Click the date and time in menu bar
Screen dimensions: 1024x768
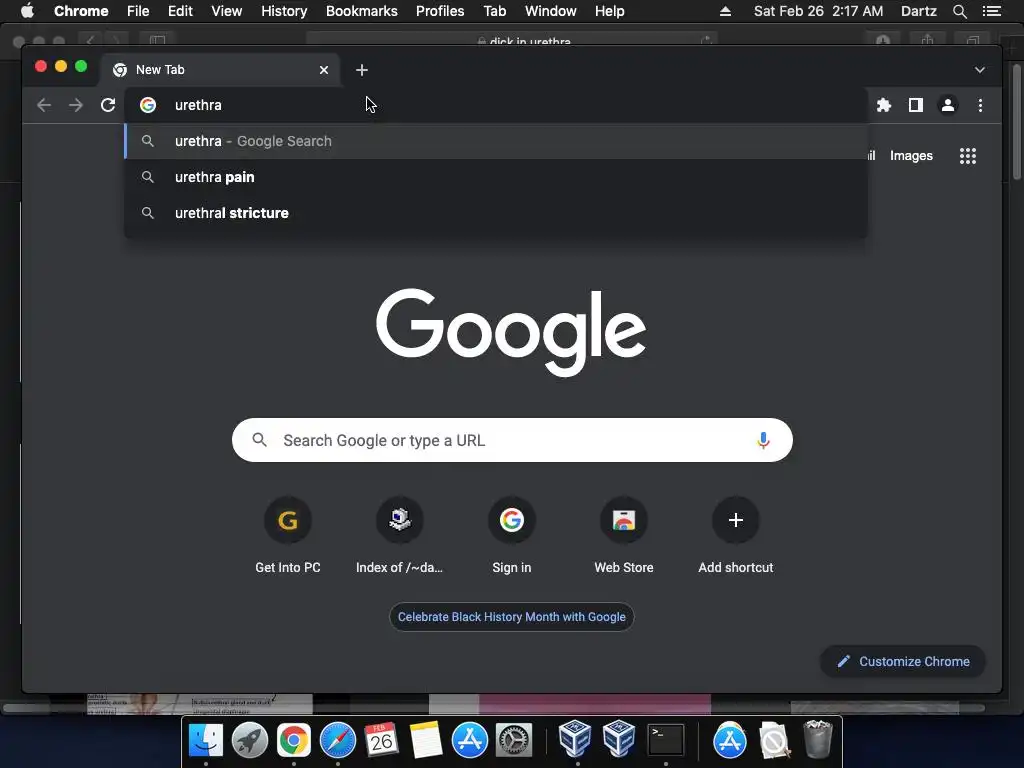[818, 11]
